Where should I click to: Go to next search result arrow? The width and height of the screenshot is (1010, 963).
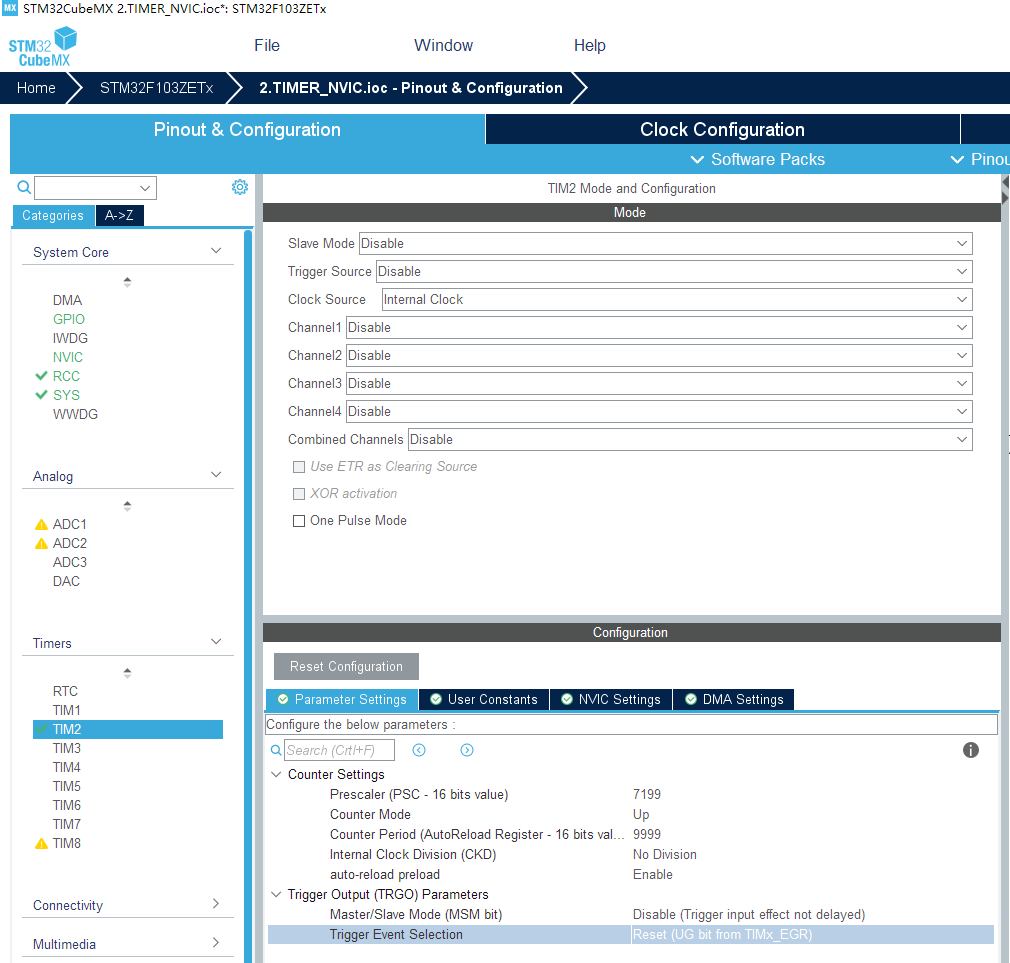click(x=467, y=750)
